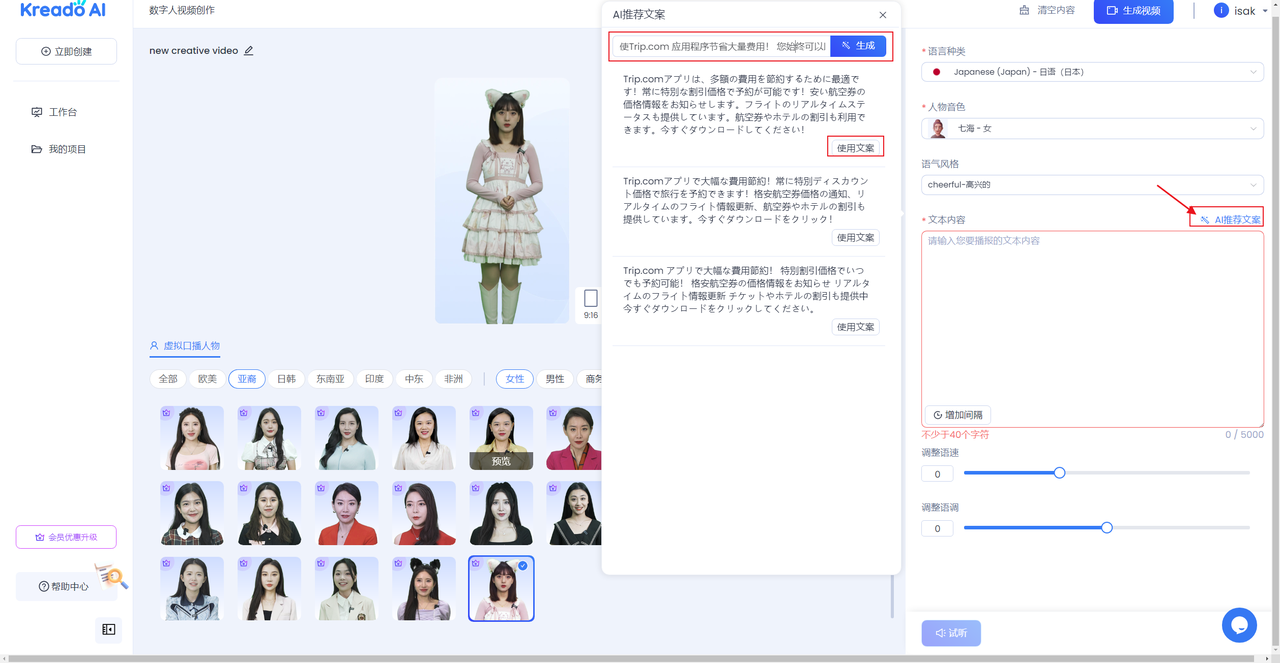This screenshot has width=1280, height=663.
Task: Click the isak user avatar icon
Action: pyautogui.click(x=1221, y=11)
